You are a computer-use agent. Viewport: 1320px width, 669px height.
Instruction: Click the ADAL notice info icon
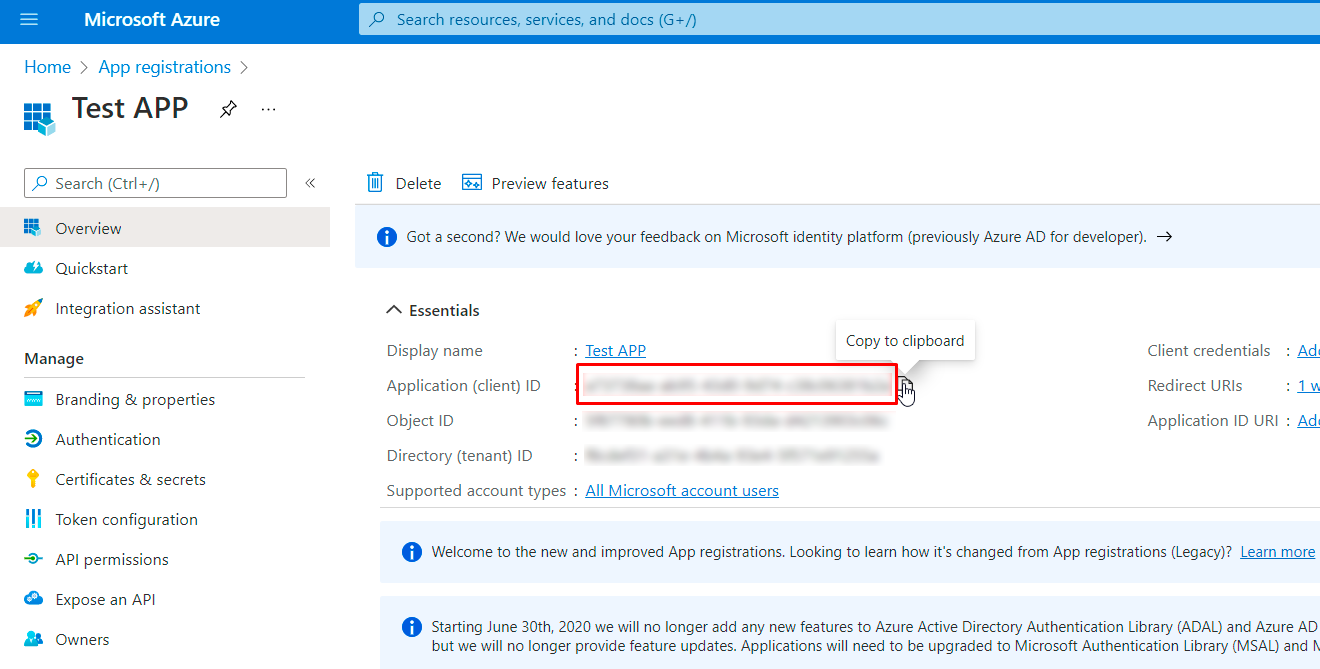[411, 627]
